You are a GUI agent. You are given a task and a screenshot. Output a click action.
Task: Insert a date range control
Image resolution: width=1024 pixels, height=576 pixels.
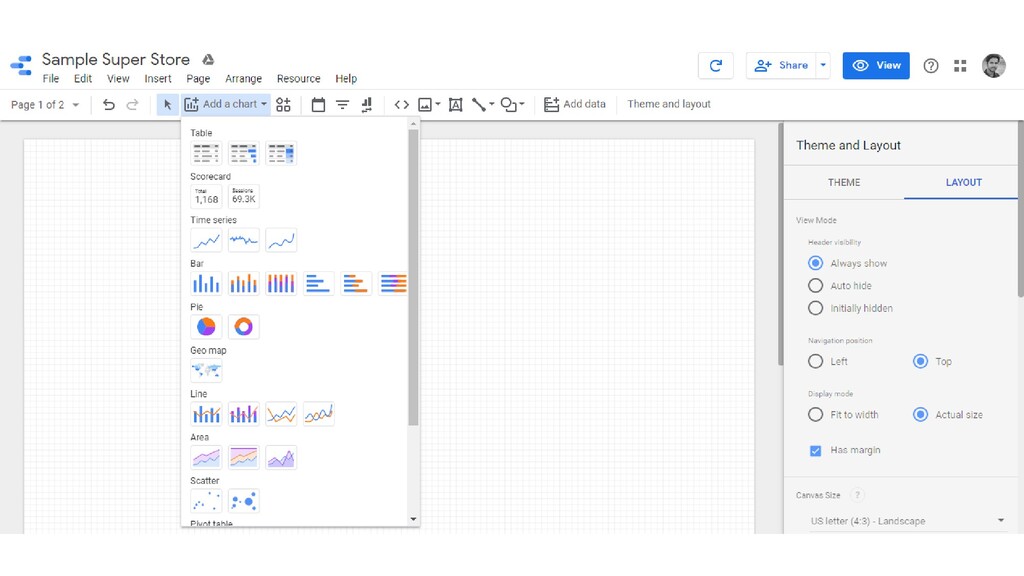click(x=318, y=104)
